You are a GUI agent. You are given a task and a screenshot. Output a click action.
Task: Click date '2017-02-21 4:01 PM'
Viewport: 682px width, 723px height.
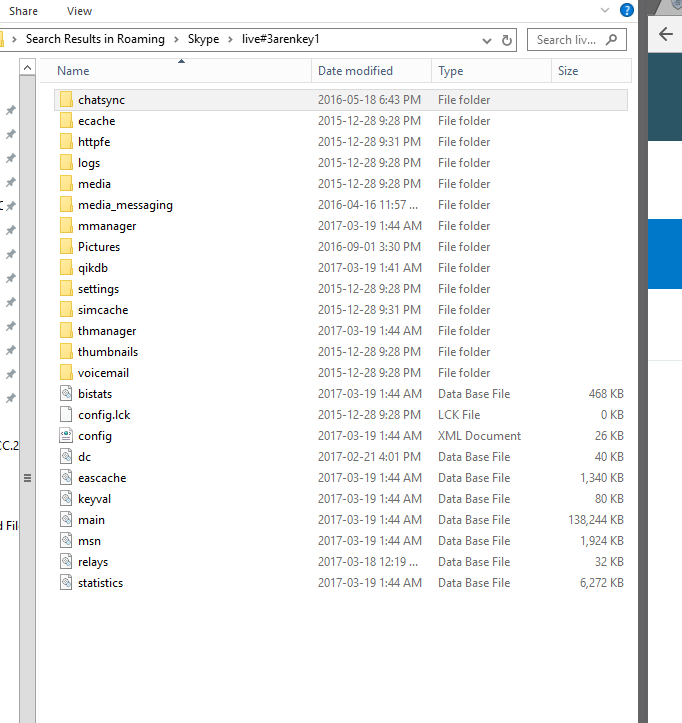click(369, 457)
